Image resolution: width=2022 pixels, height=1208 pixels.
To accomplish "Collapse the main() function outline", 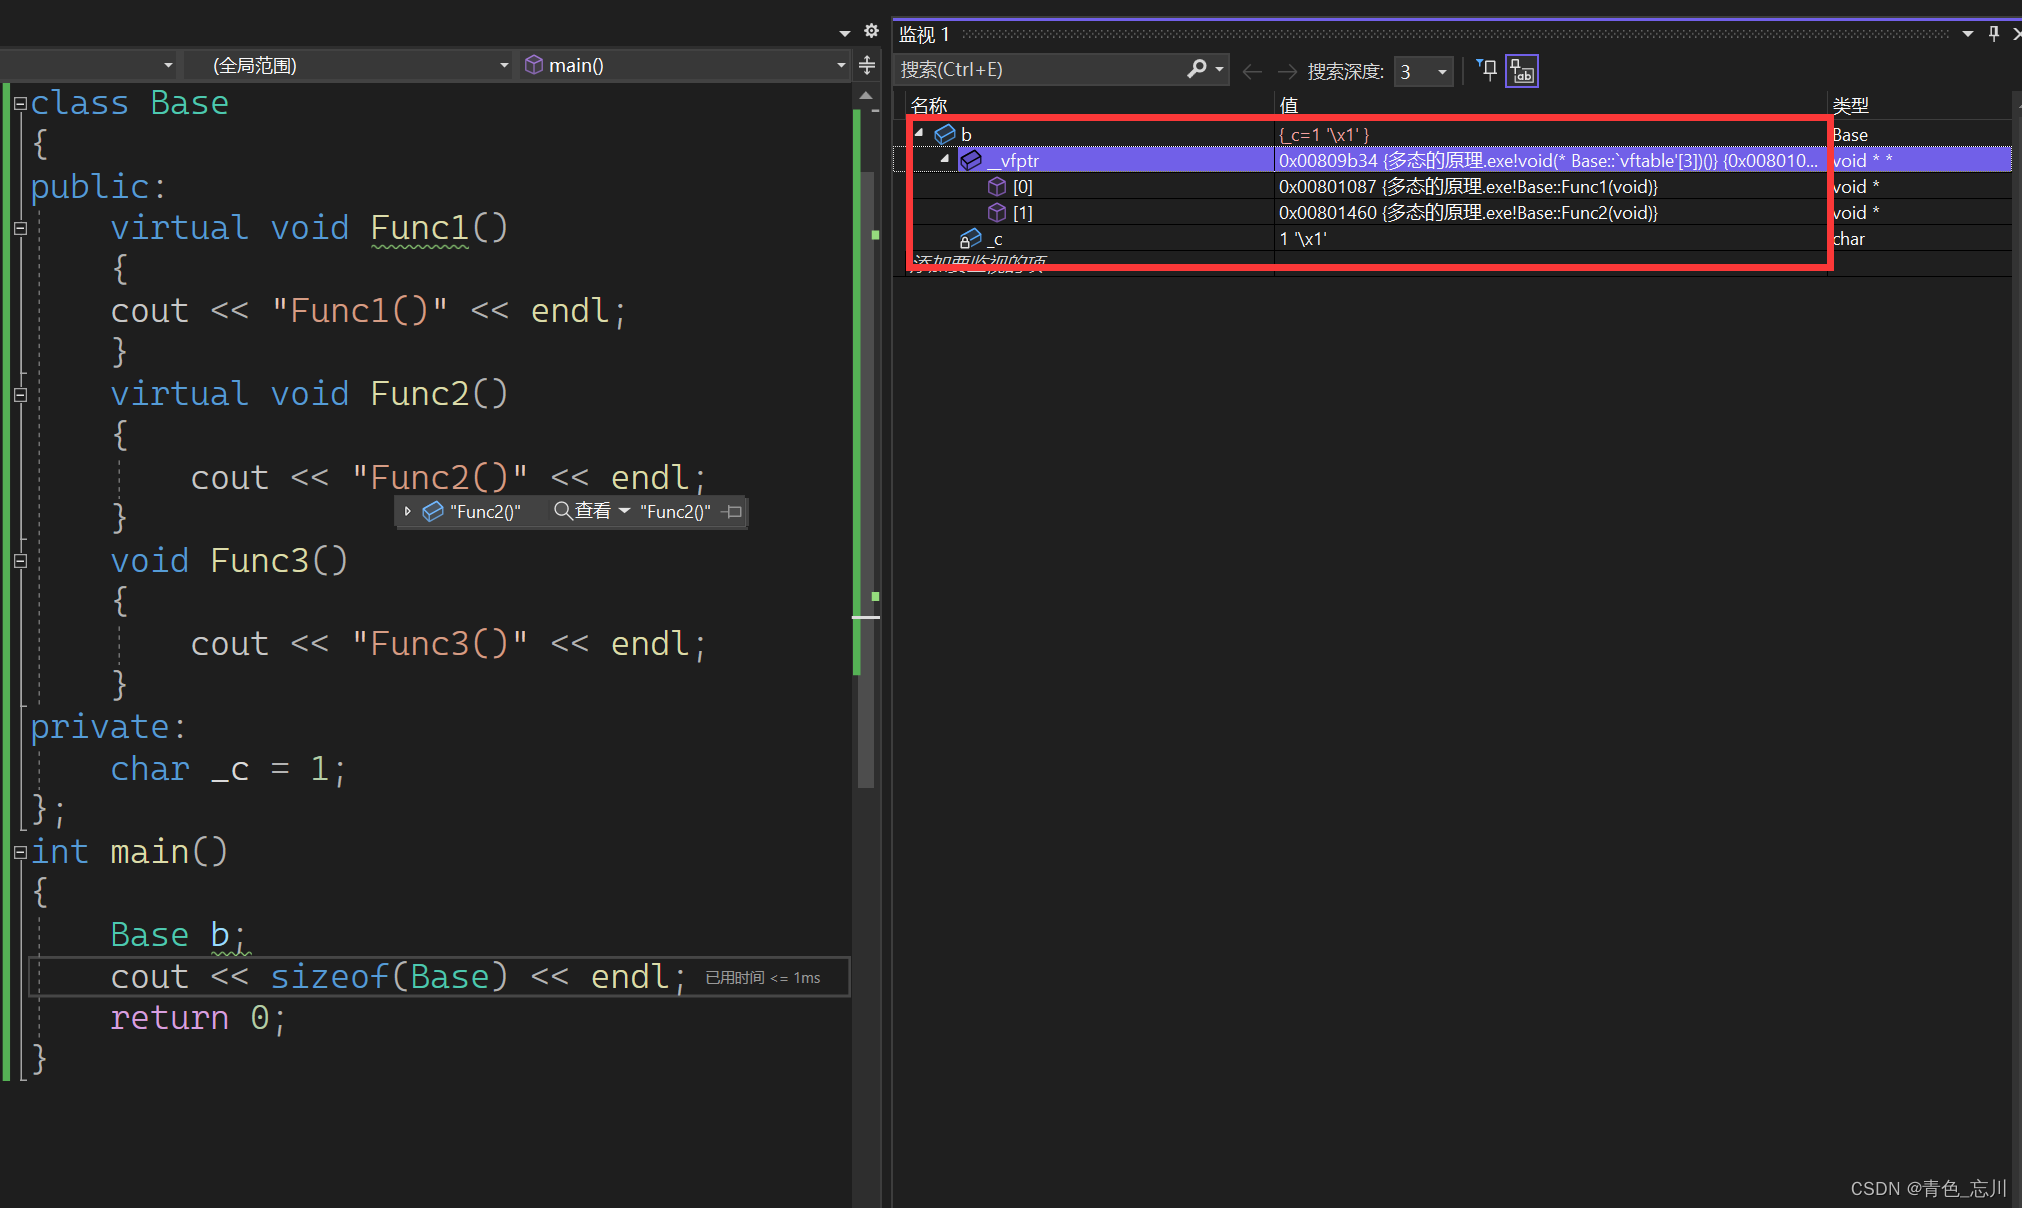I will pyautogui.click(x=19, y=852).
